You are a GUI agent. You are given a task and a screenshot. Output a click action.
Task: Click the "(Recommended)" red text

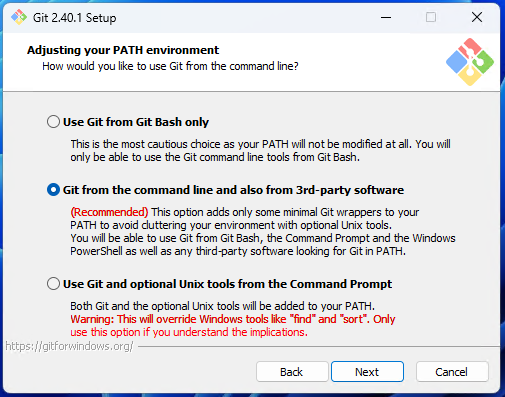click(109, 212)
